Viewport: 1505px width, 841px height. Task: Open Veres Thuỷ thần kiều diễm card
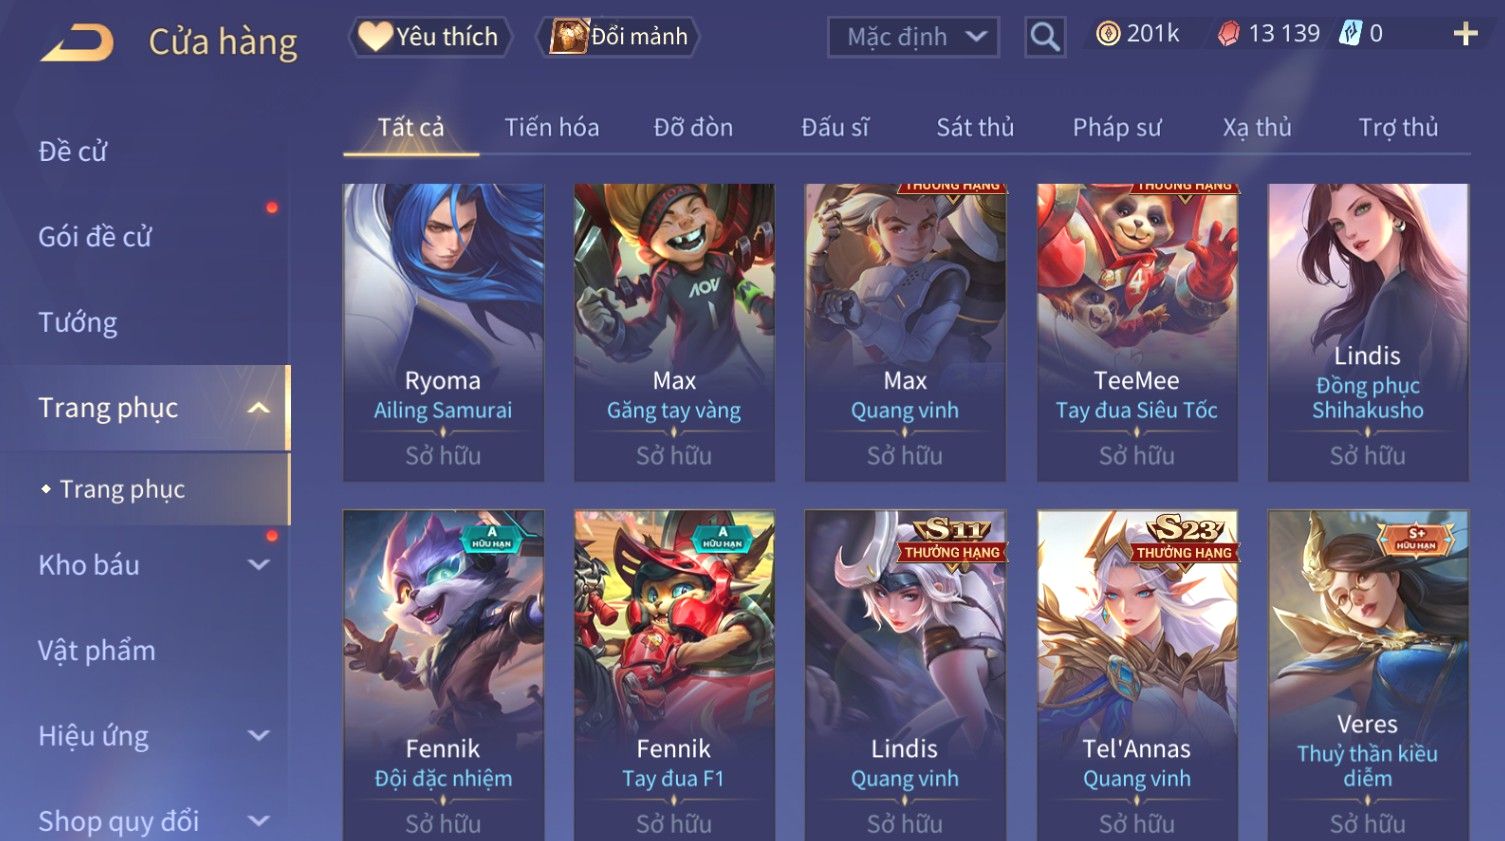tap(1368, 675)
